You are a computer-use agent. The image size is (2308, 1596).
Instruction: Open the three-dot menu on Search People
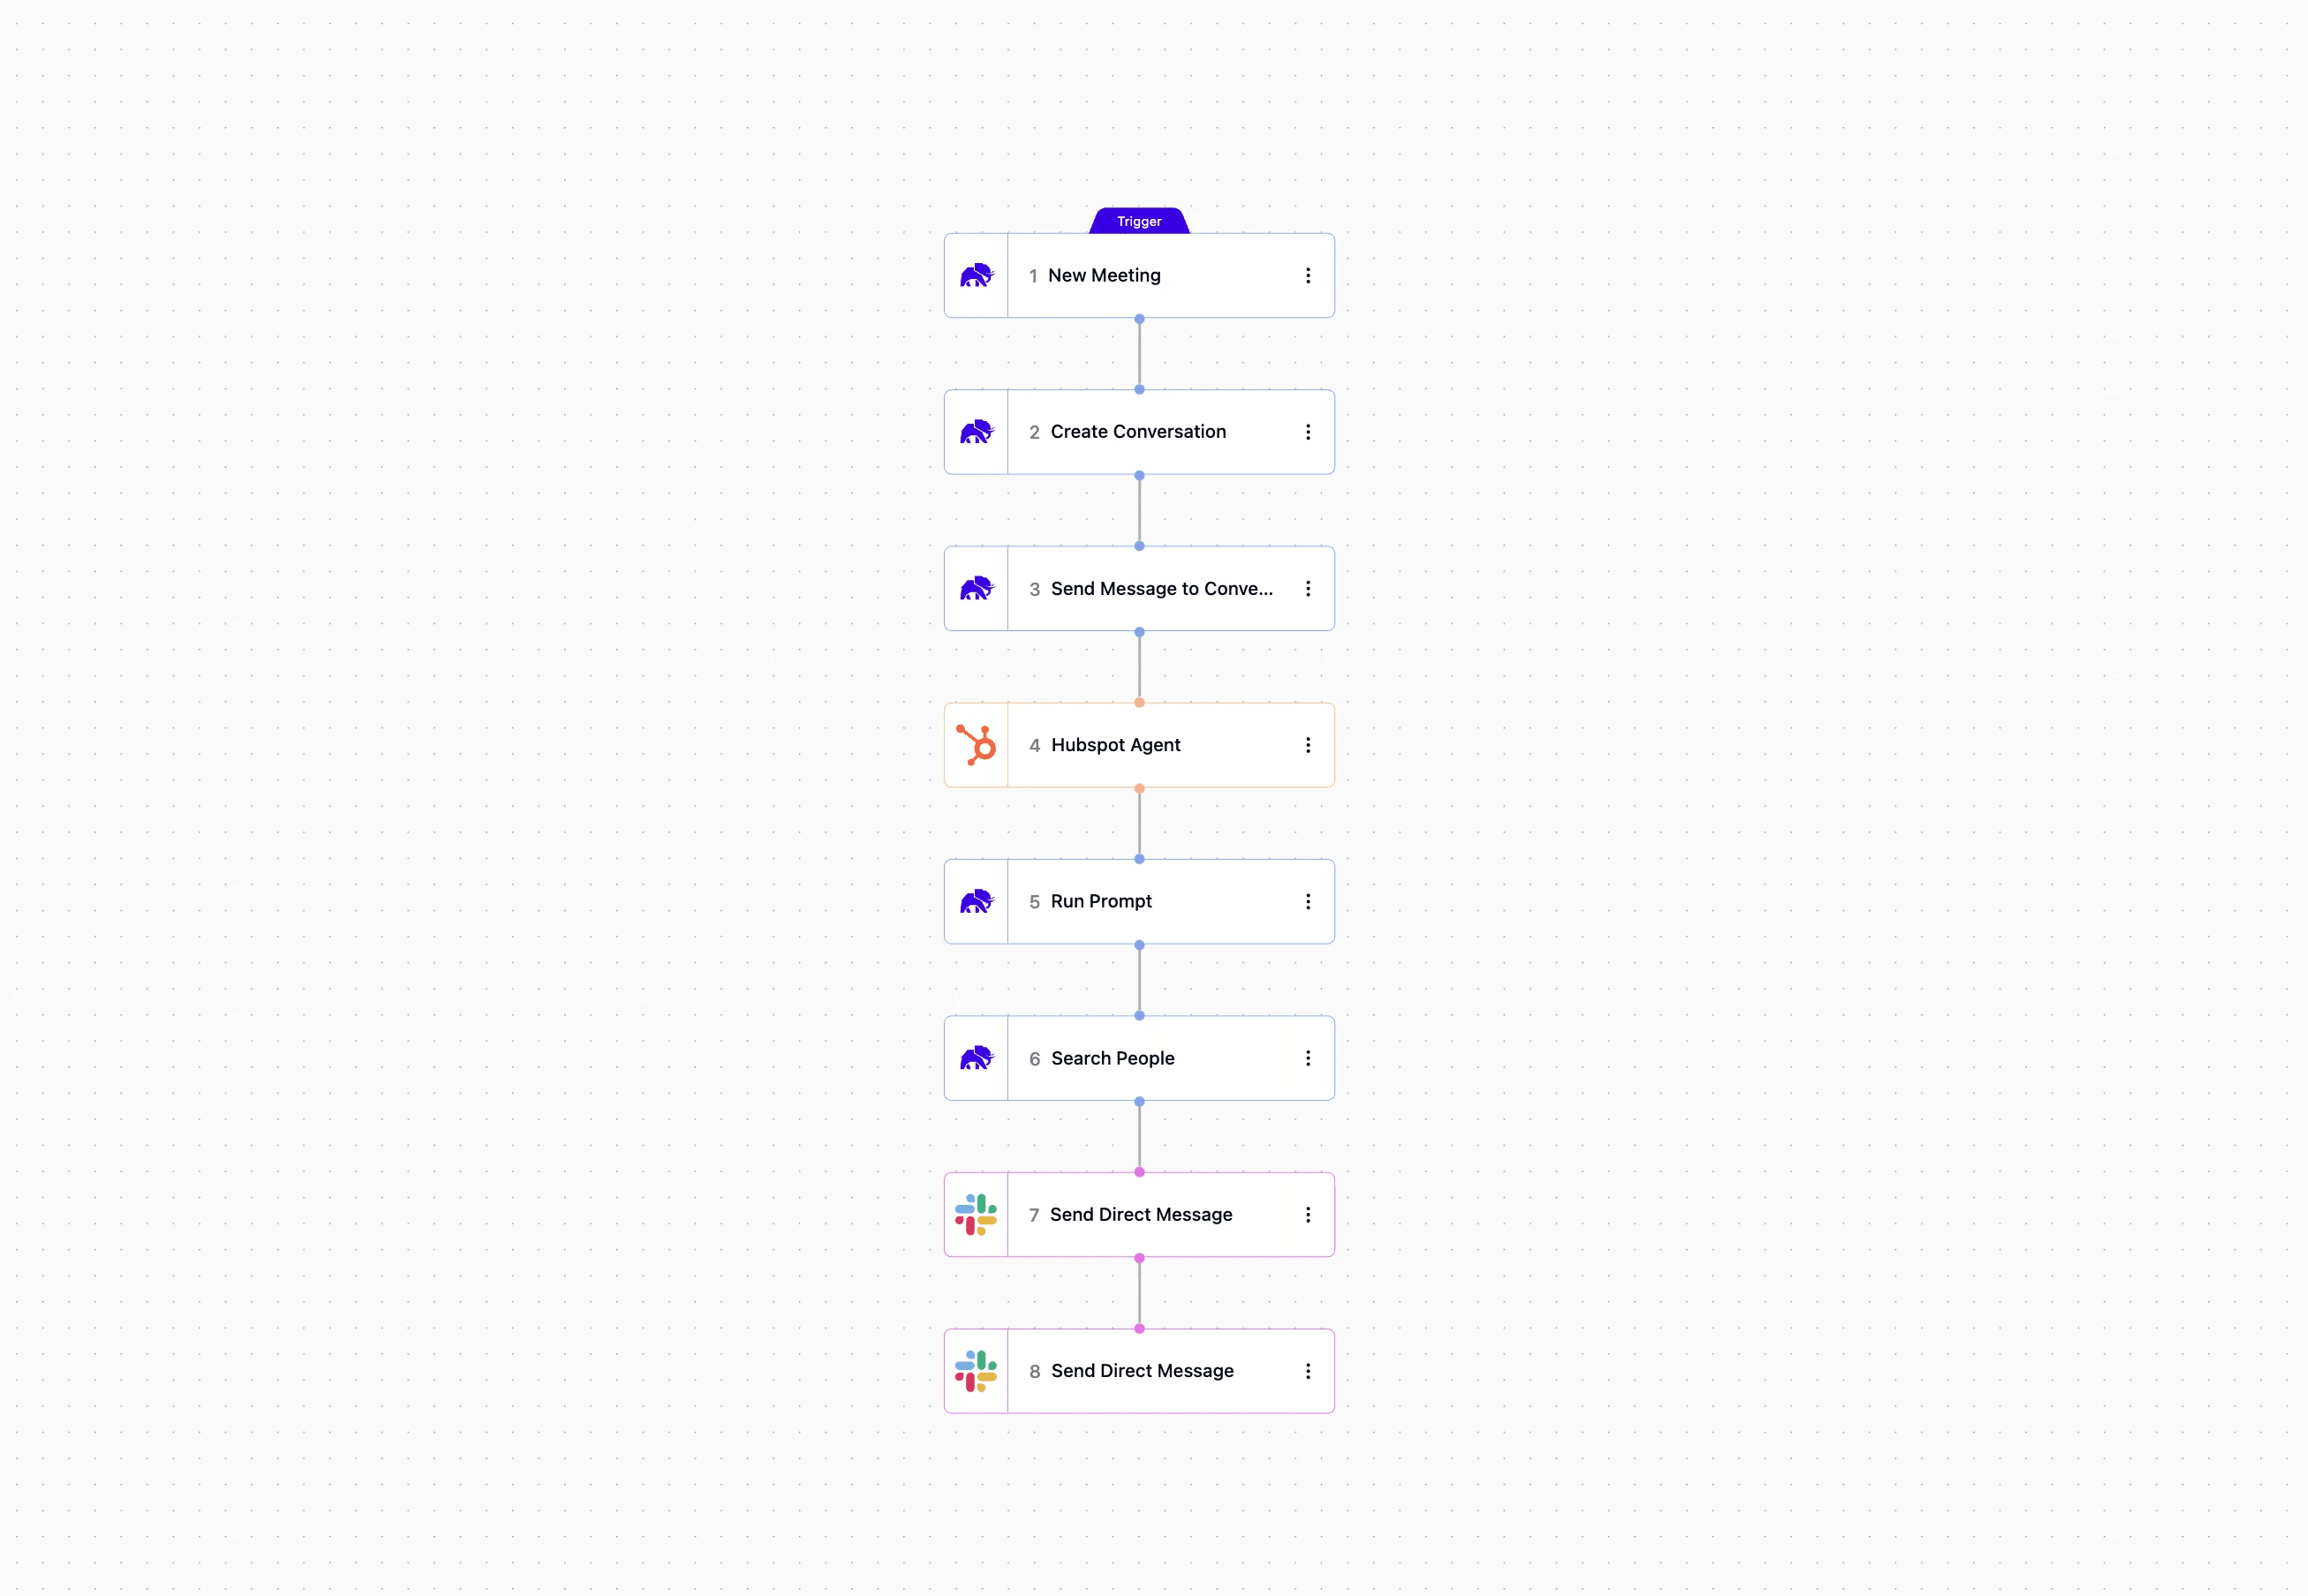pos(1308,1057)
